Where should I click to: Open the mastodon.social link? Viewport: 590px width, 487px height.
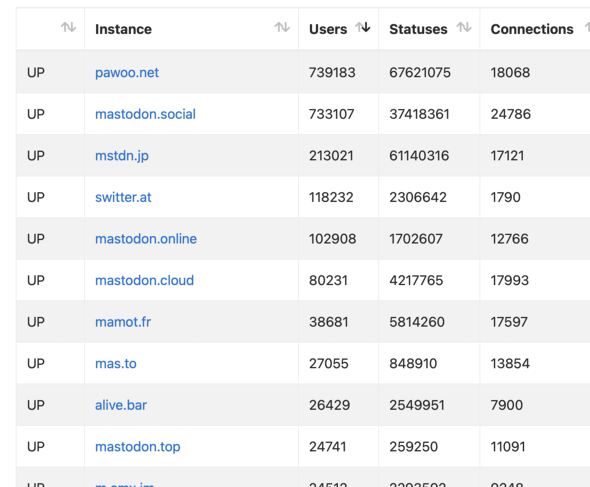[x=145, y=114]
